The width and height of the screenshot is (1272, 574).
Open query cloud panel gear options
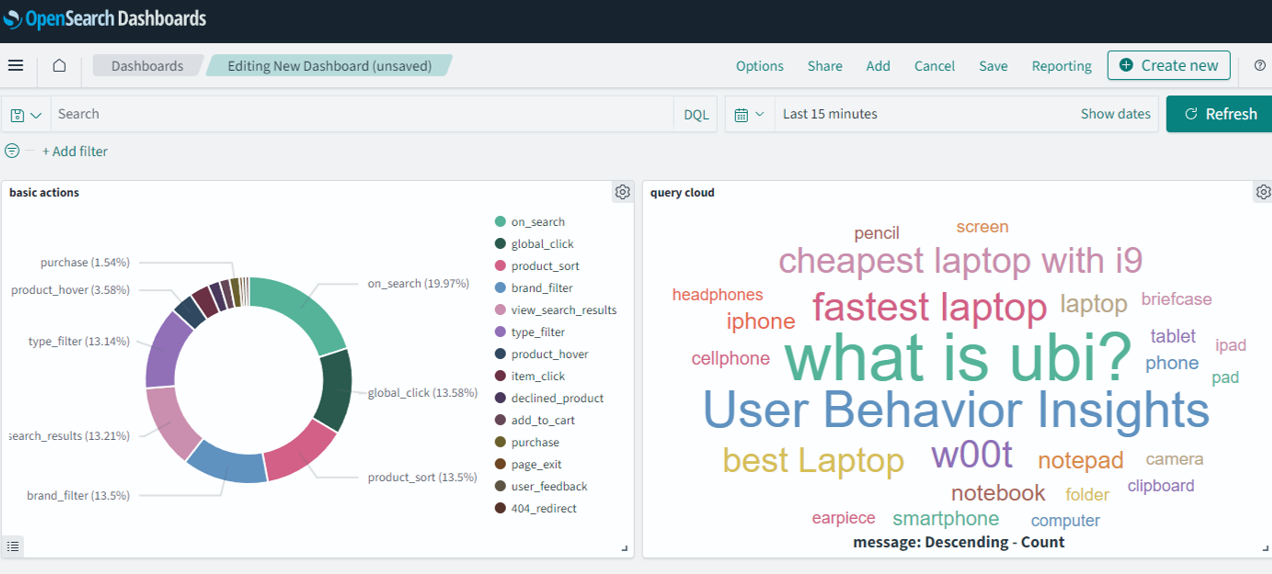click(x=1263, y=192)
